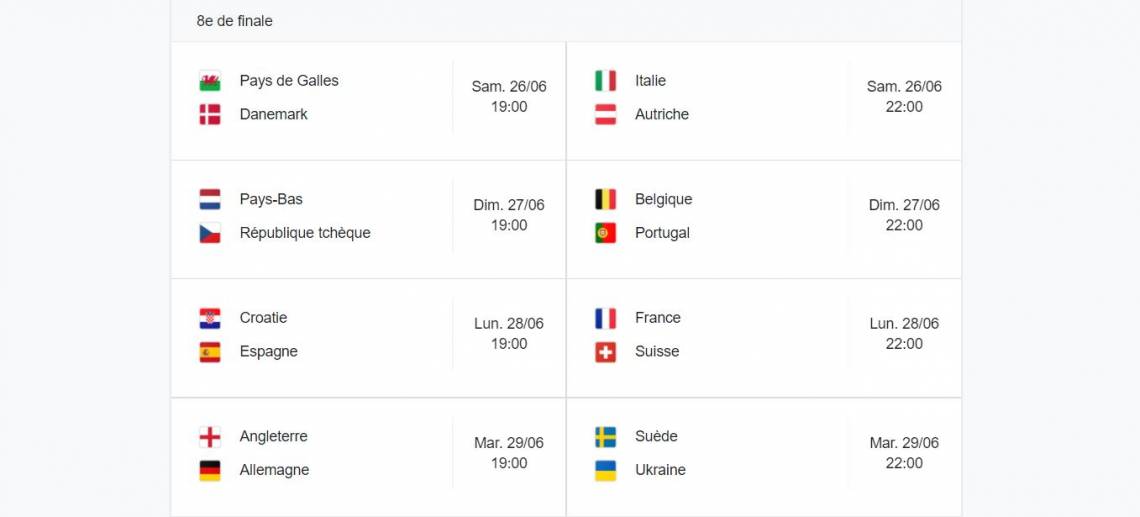Open the France team link
Screen dimensions: 1140x517
(x=657, y=318)
